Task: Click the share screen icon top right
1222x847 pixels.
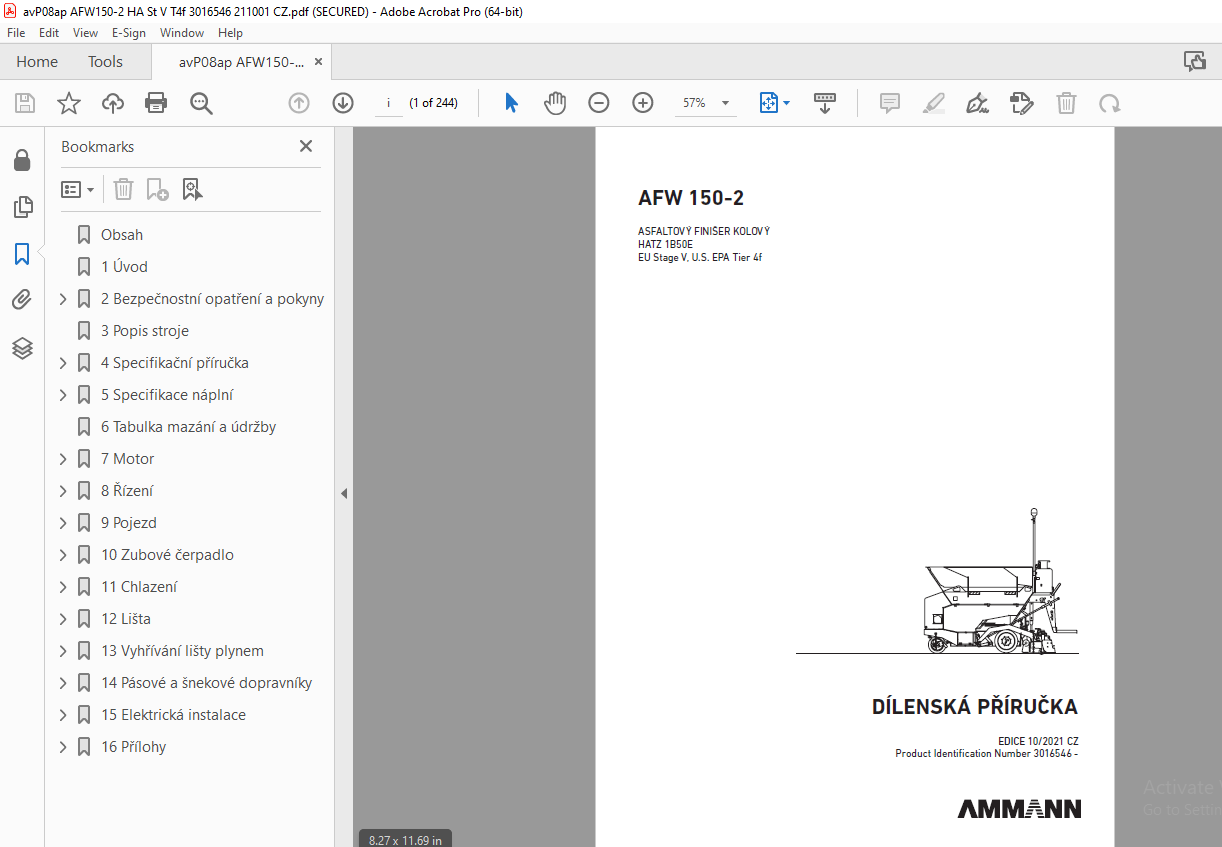Action: click(x=1195, y=61)
